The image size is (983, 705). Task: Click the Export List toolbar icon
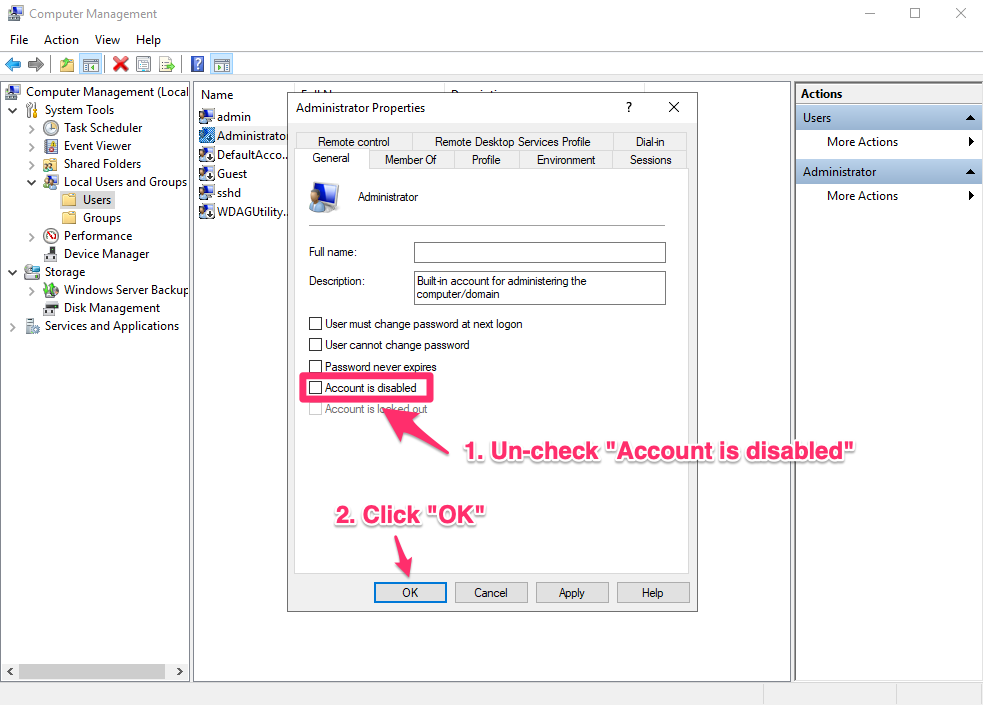tap(167, 64)
